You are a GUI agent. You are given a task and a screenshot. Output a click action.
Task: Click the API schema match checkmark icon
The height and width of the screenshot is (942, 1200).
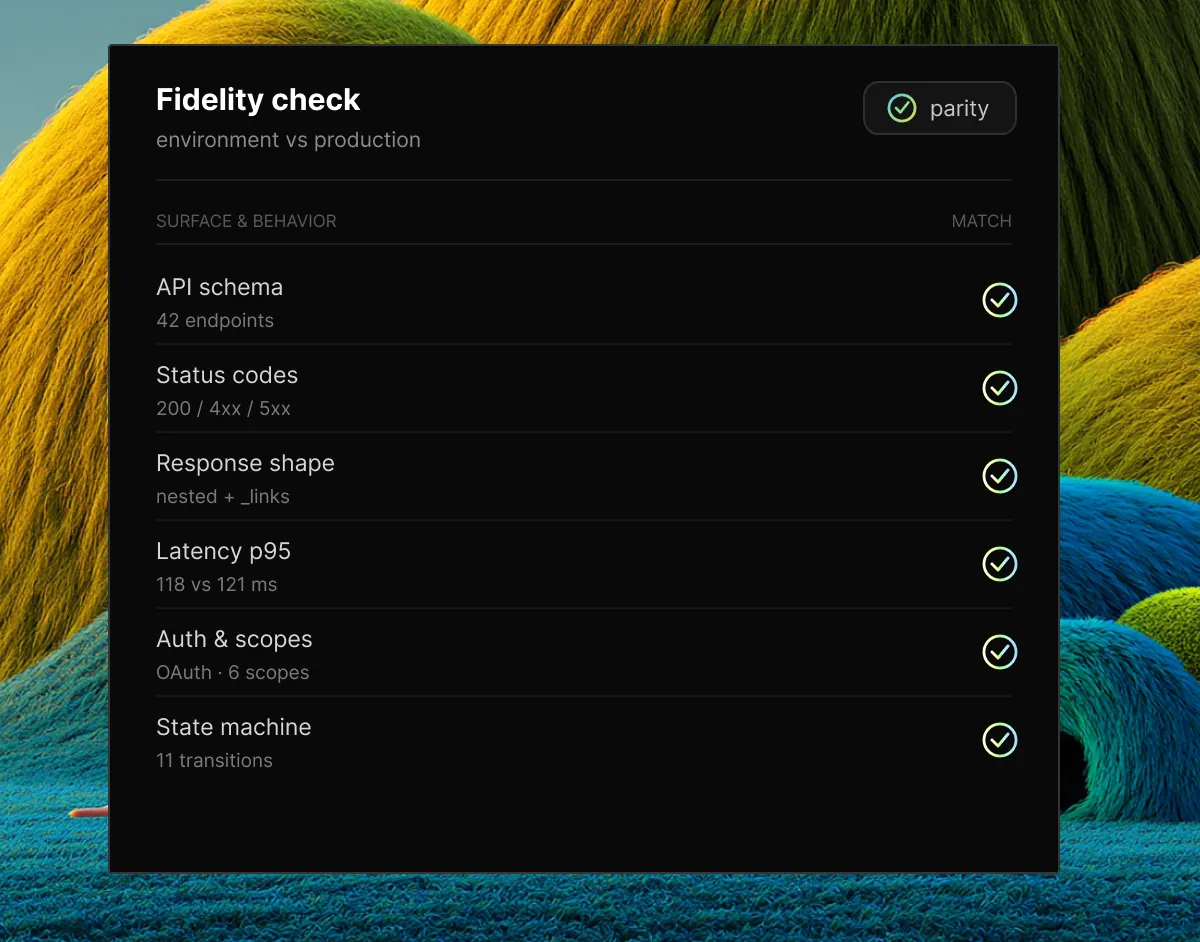coord(999,300)
